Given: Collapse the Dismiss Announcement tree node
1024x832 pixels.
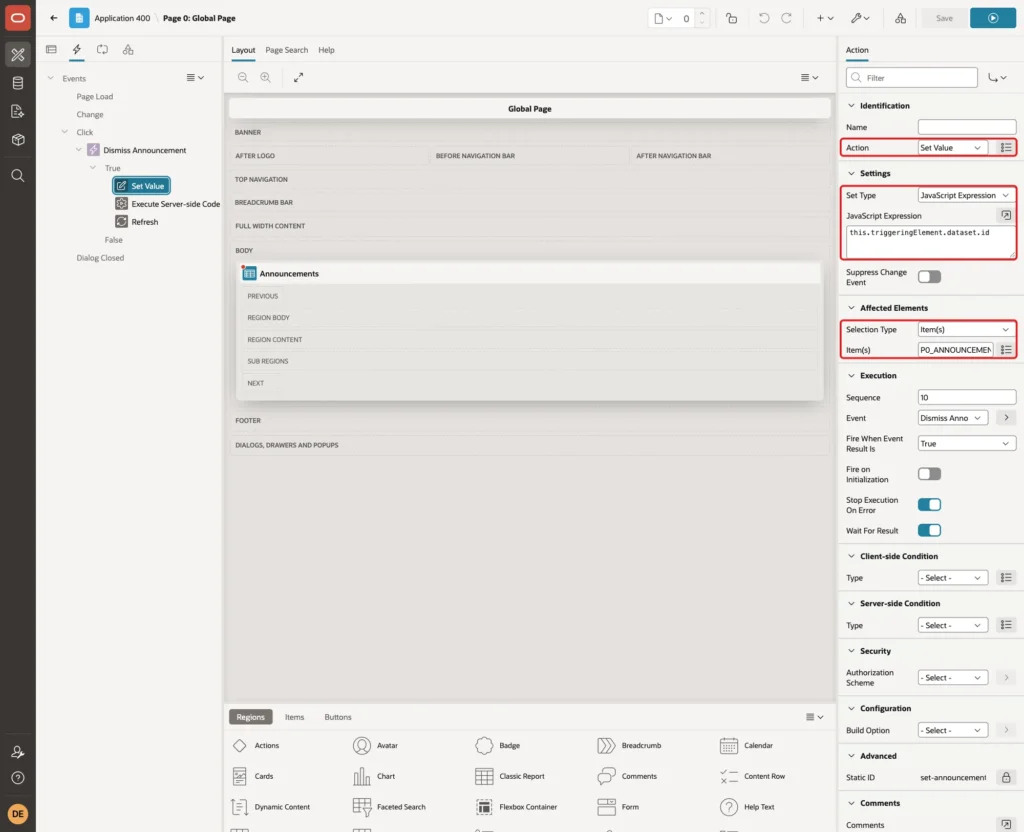Looking at the screenshot, I should (79, 150).
